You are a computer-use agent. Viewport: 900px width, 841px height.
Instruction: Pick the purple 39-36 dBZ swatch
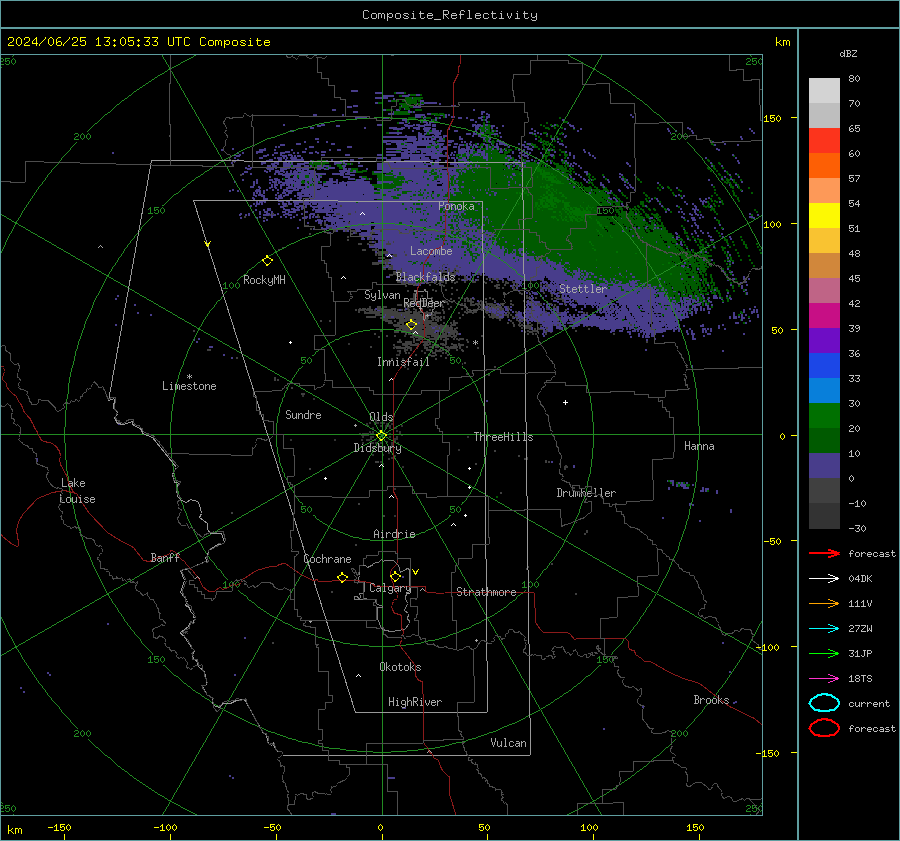point(824,341)
